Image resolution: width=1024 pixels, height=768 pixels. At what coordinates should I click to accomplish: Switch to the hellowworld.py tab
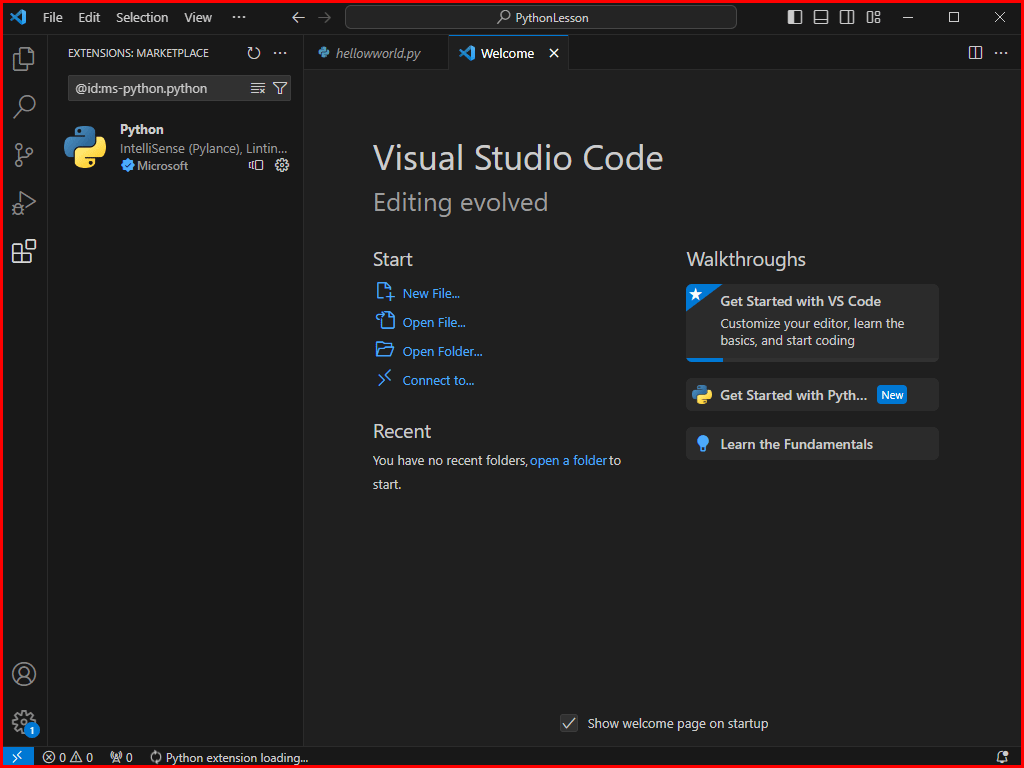(x=376, y=53)
